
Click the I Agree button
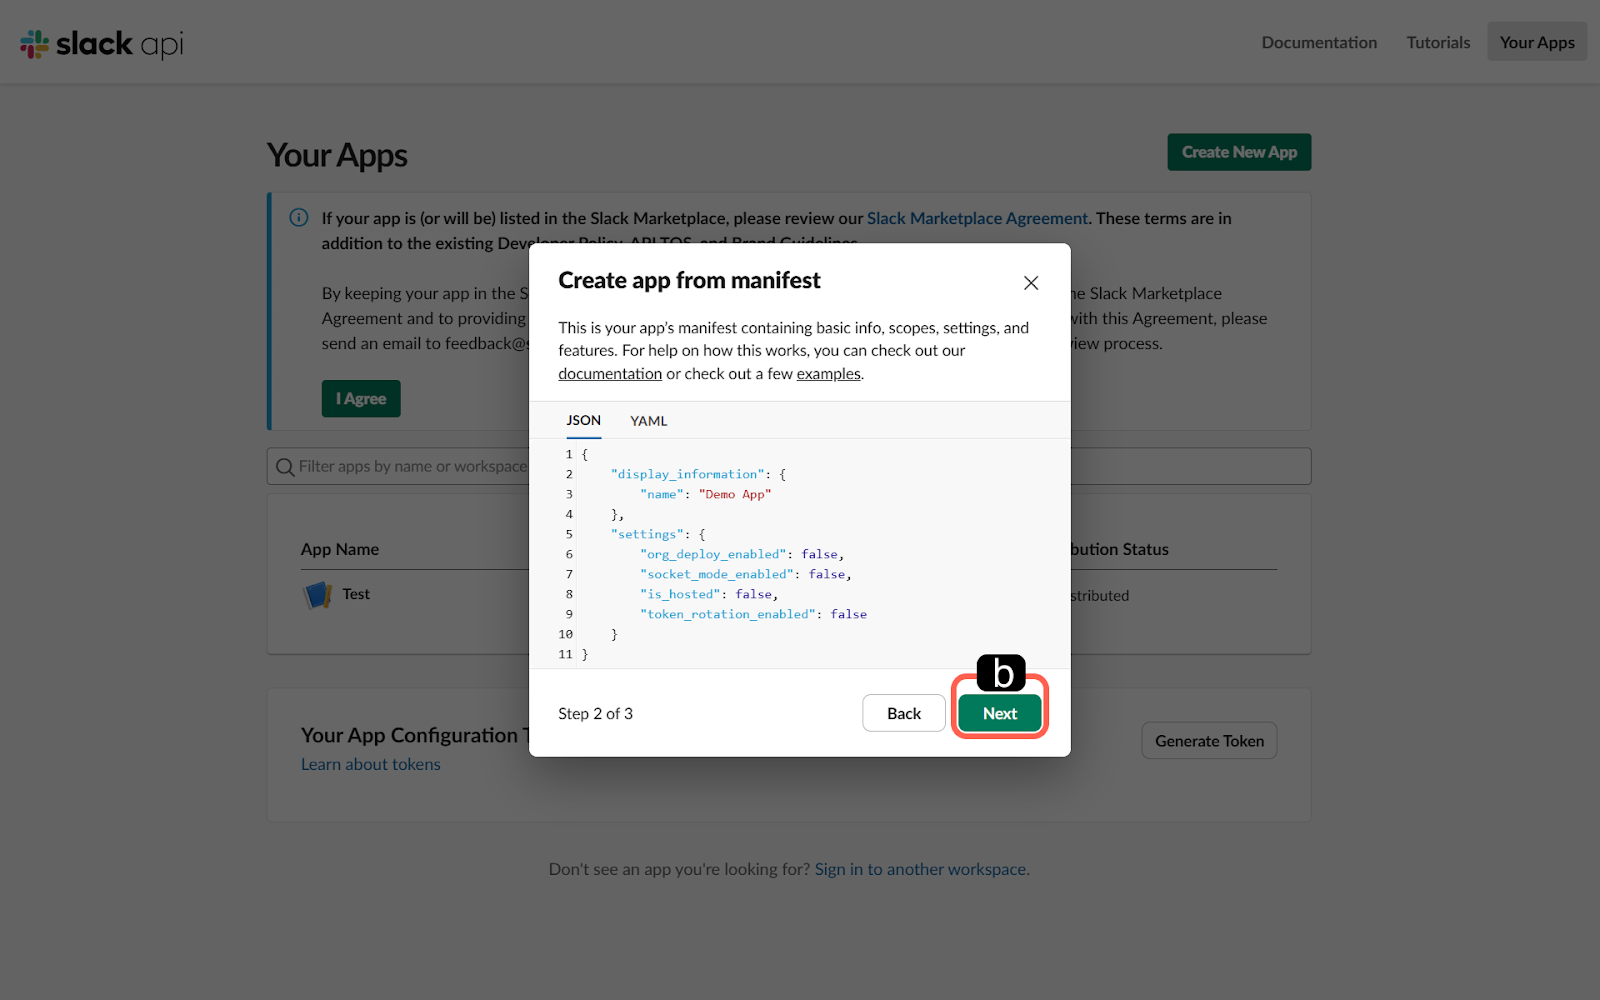pyautogui.click(x=360, y=399)
